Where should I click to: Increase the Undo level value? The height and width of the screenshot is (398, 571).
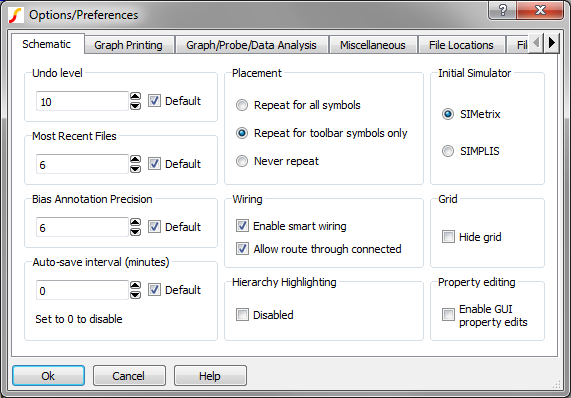[x=135, y=96]
